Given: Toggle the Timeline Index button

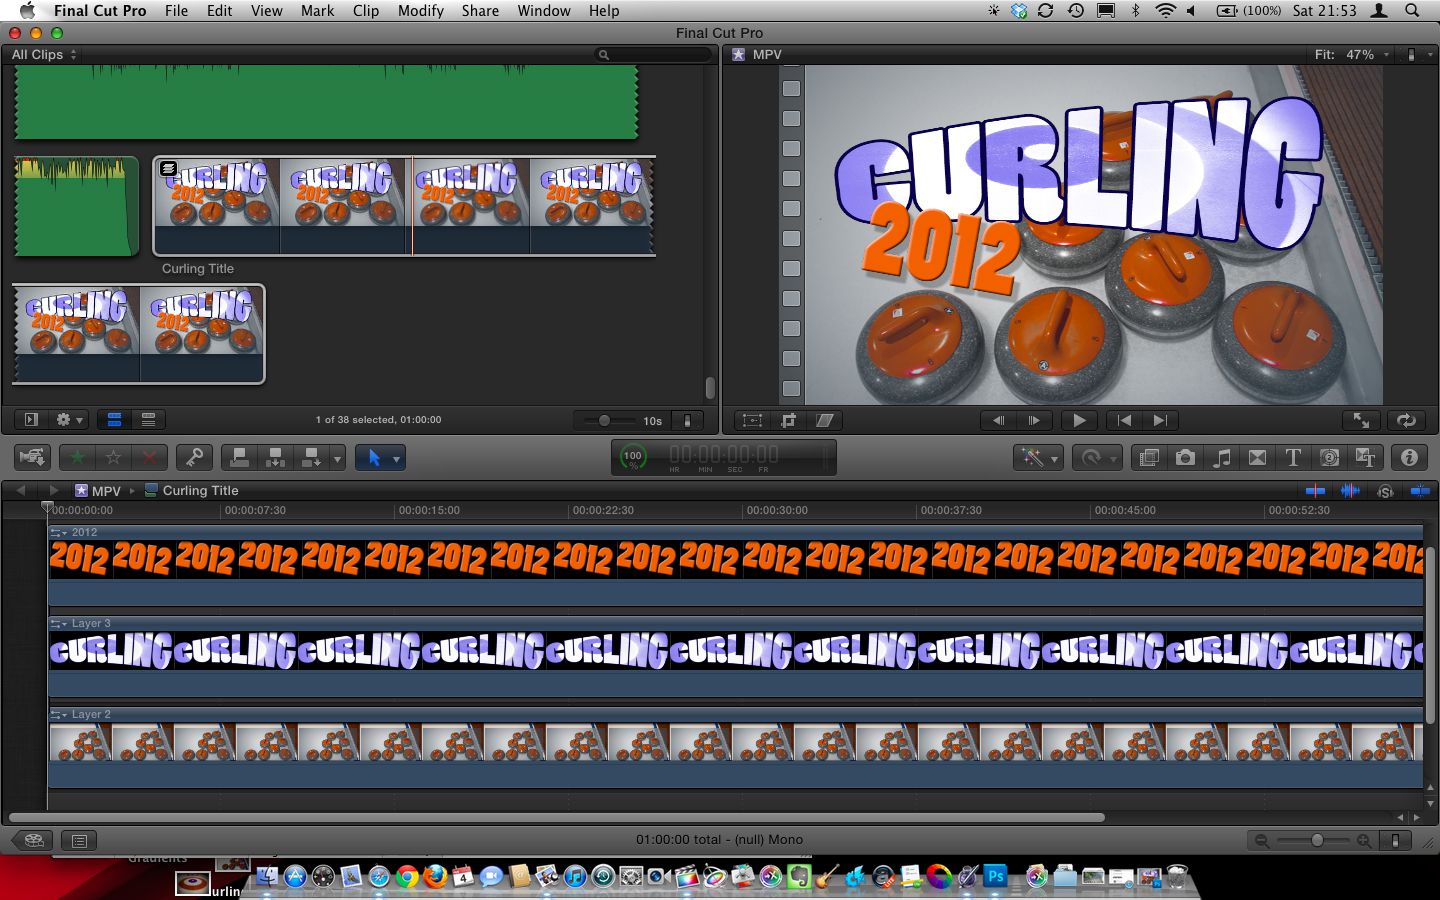Looking at the screenshot, I should coord(79,841).
